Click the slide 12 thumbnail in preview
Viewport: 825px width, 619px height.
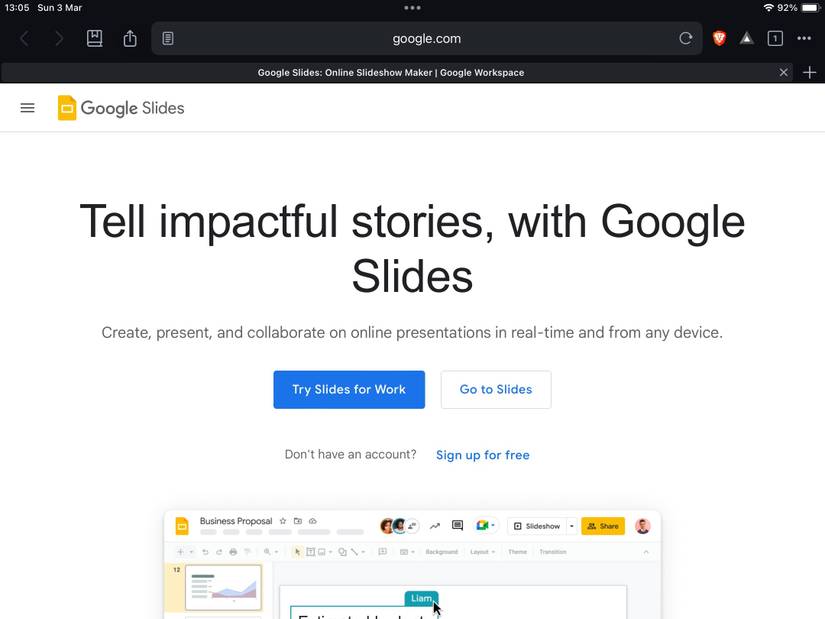point(223,587)
